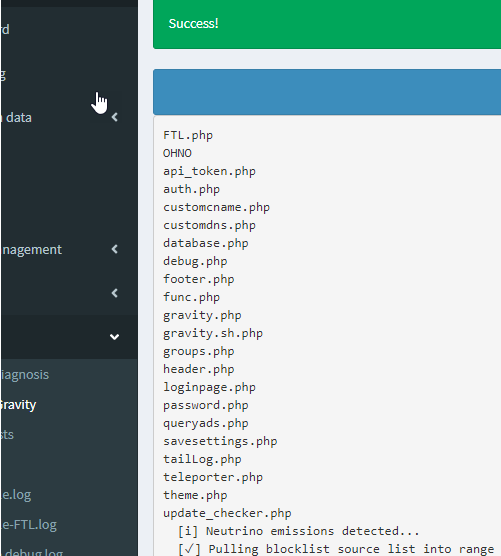
Task: Click 'customcname.php' in the output
Action: click(216, 207)
